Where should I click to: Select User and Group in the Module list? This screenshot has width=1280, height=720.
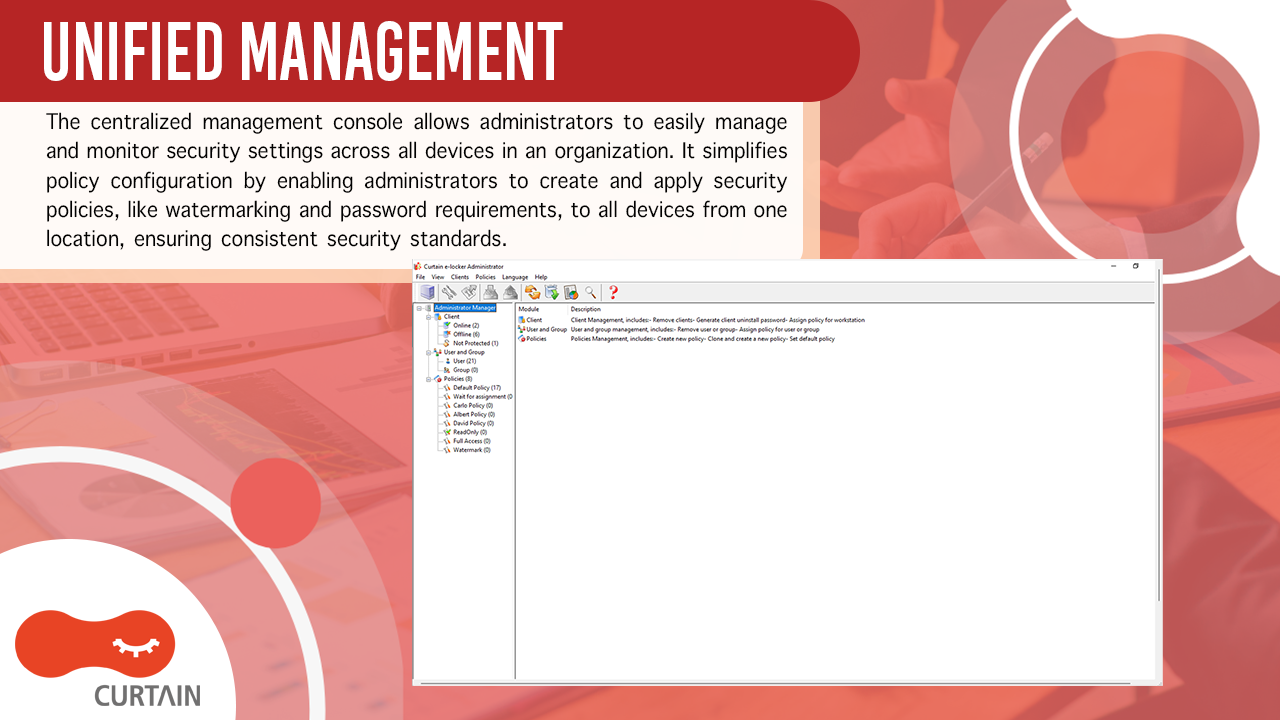546,329
